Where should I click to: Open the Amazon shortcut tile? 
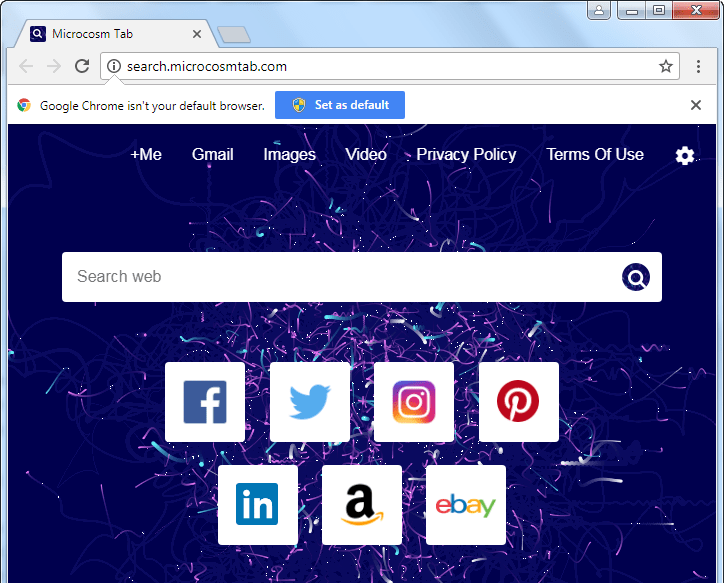pyautogui.click(x=362, y=505)
